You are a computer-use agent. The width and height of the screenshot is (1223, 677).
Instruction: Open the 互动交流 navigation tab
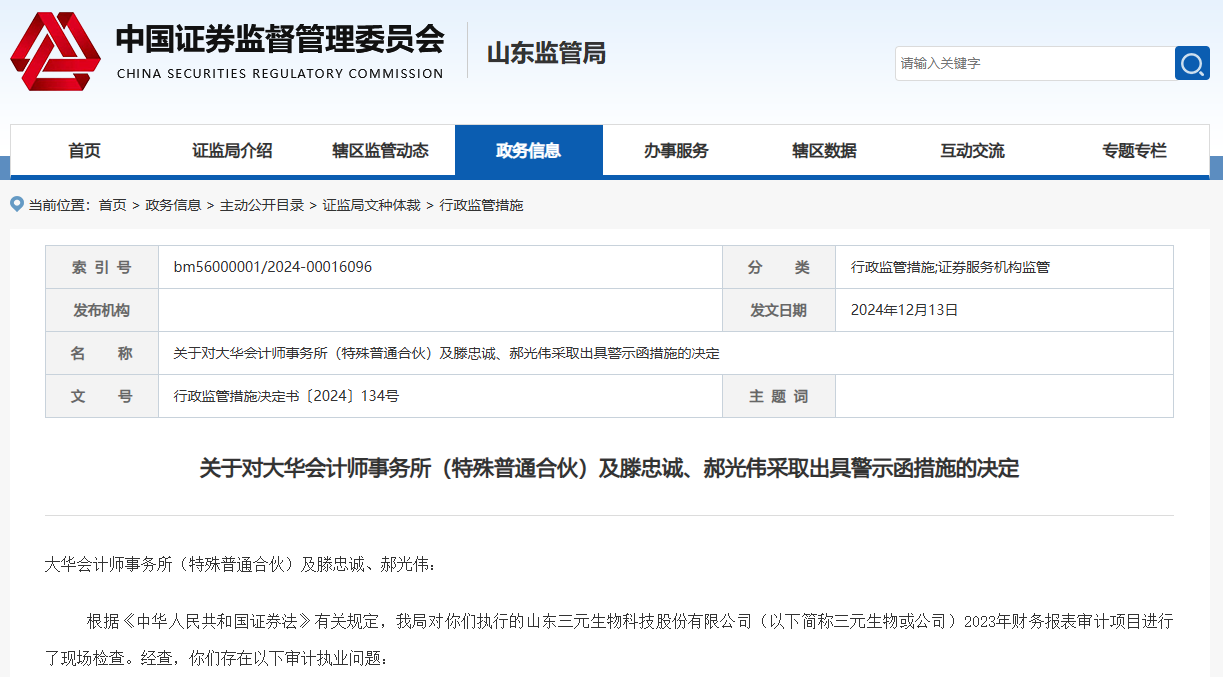(x=972, y=151)
